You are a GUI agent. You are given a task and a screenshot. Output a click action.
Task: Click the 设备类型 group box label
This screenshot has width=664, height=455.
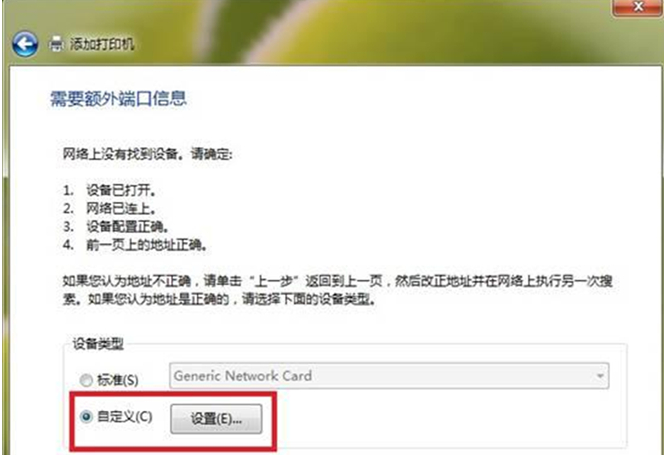click(98, 344)
